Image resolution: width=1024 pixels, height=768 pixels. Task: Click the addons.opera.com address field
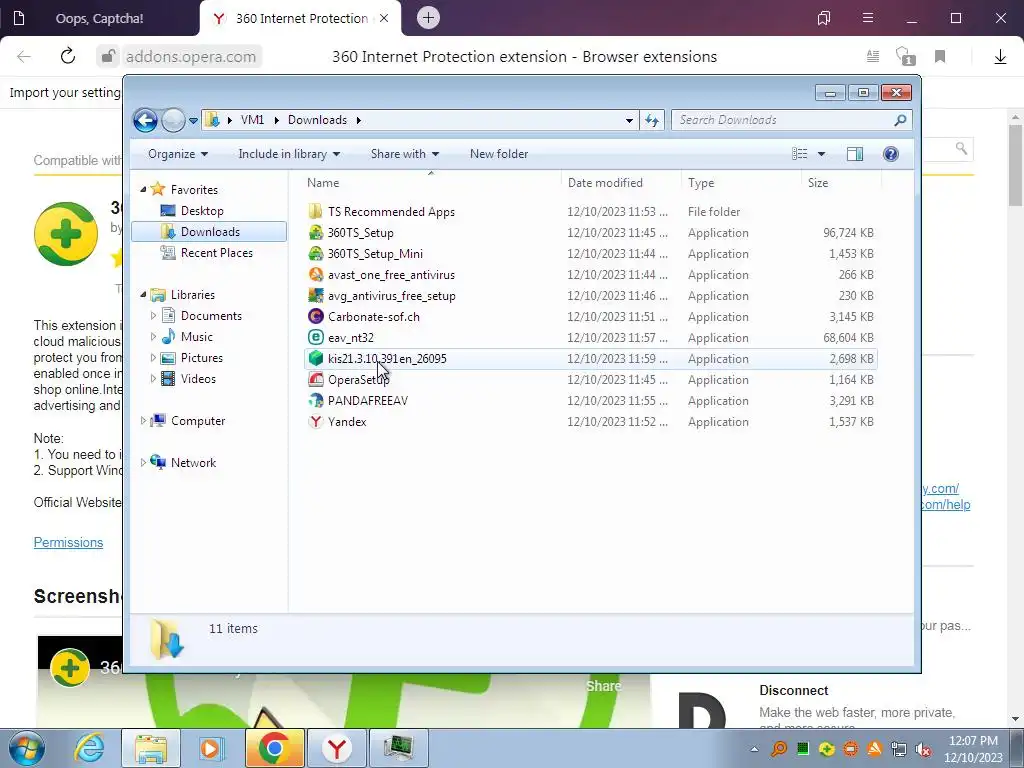pos(191,57)
